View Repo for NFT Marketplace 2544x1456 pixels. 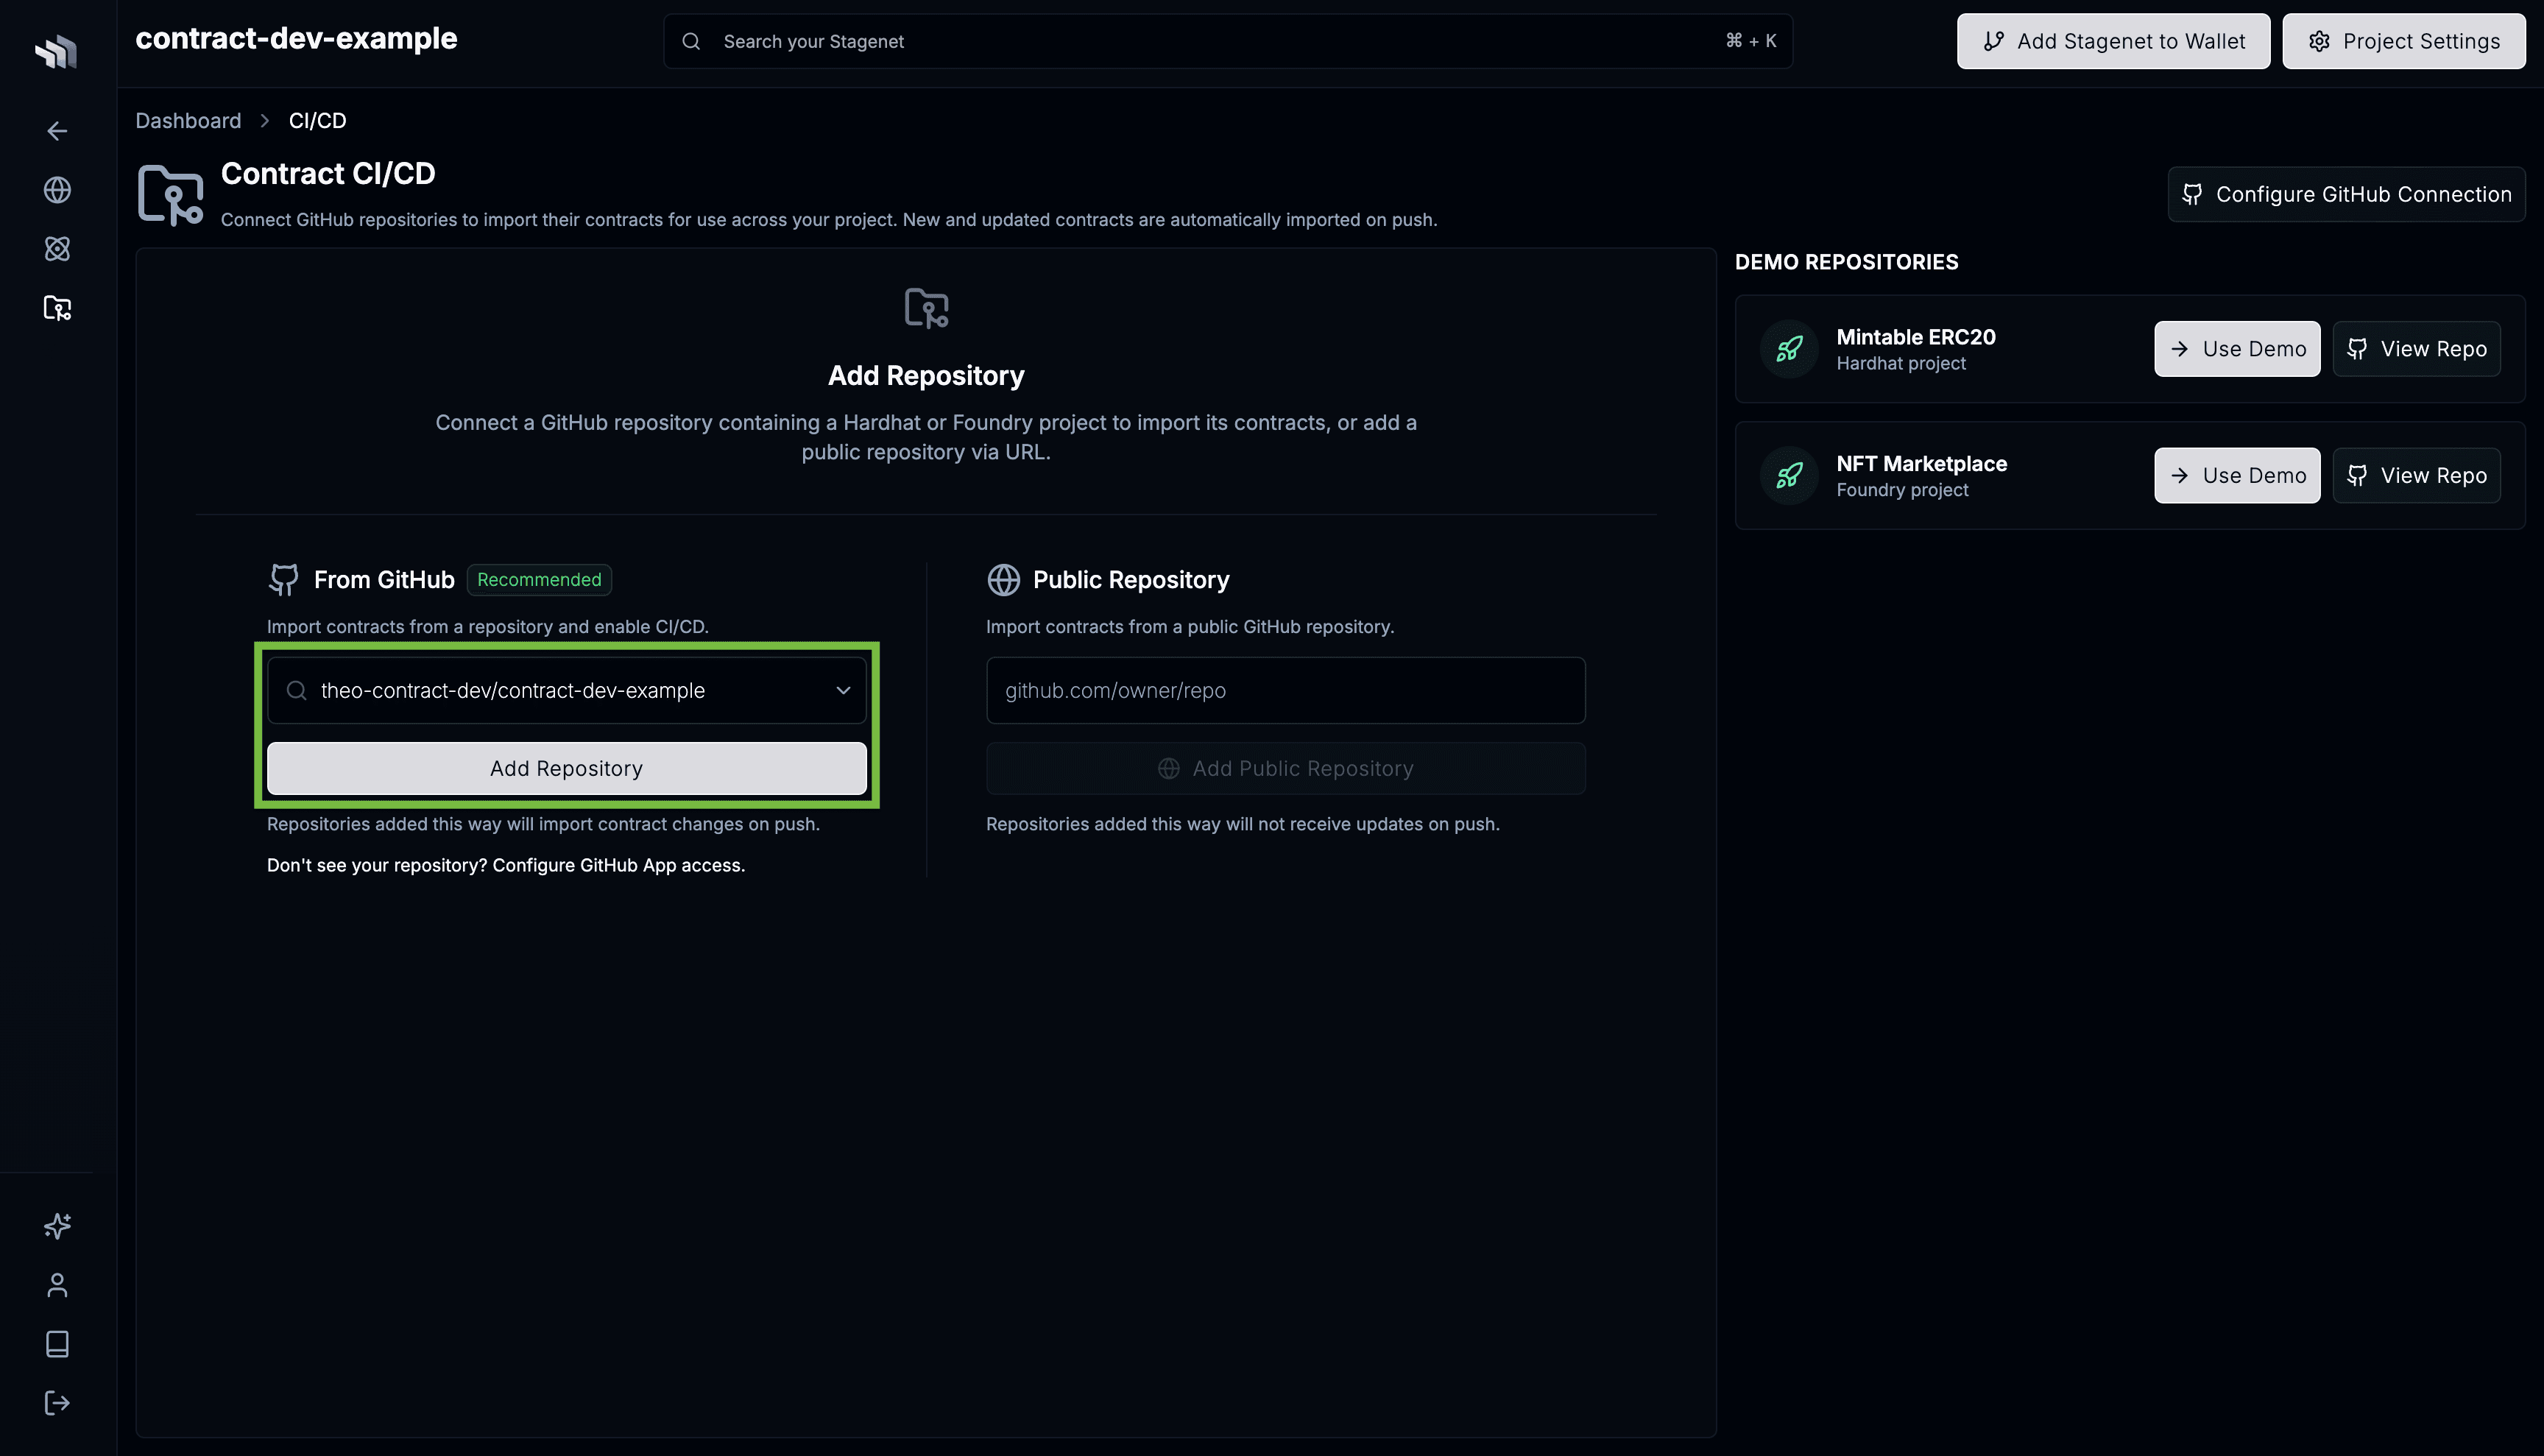[x=2415, y=475]
